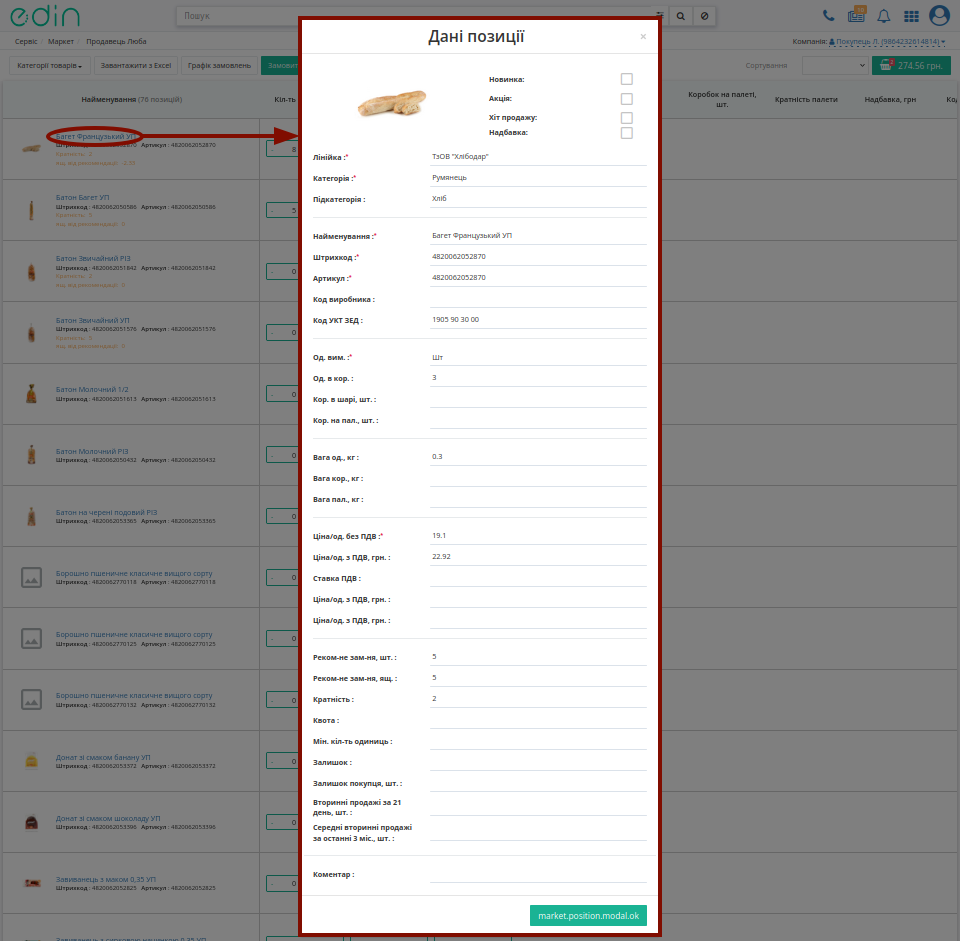This screenshot has height=941, width=960.
Task: Click placeholder image of first Борошно row
Action: tap(31, 577)
